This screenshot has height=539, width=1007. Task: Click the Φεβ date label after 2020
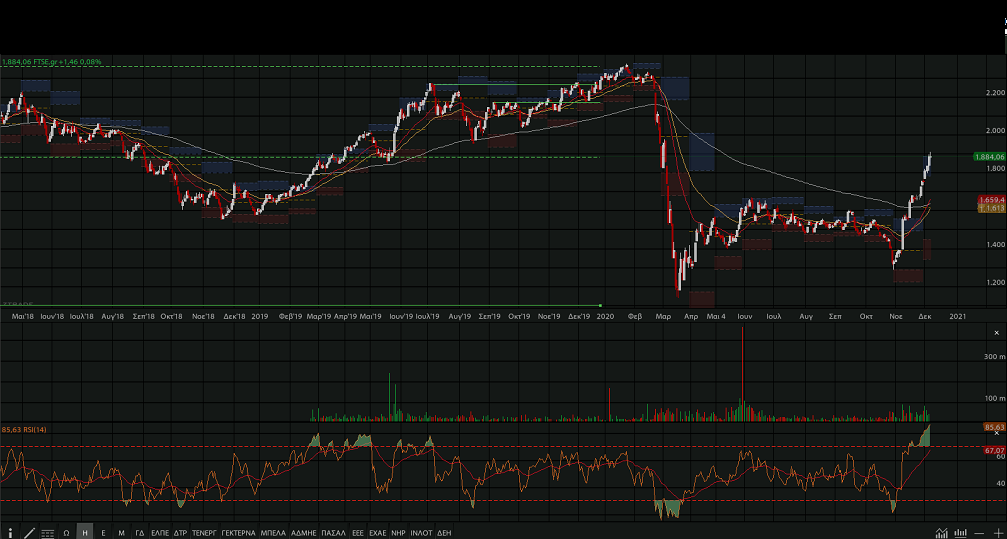click(x=635, y=317)
